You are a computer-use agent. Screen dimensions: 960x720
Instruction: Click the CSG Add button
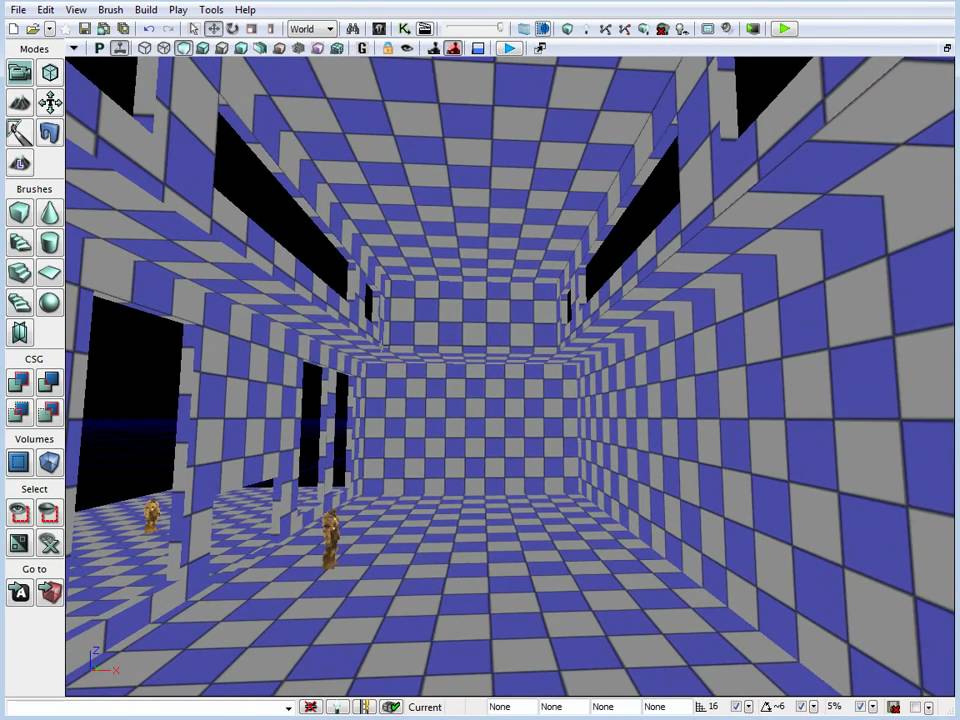[x=20, y=383]
